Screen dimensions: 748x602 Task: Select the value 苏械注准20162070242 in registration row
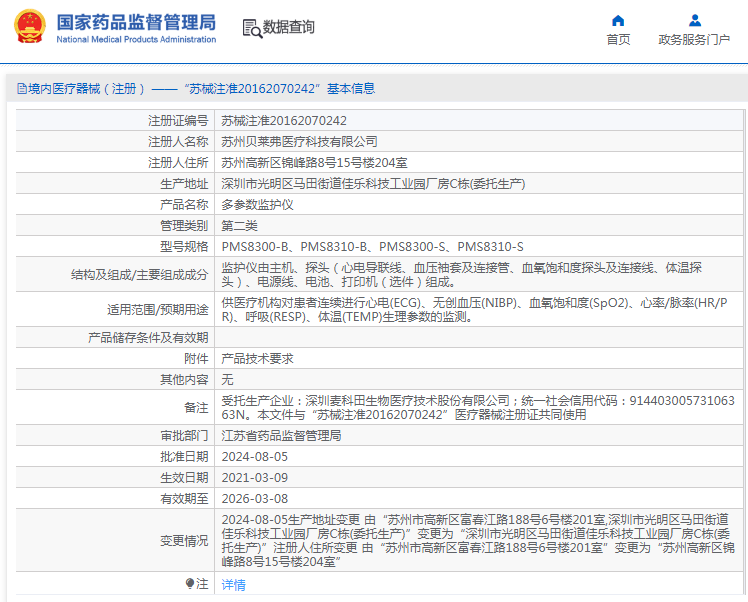click(x=284, y=121)
